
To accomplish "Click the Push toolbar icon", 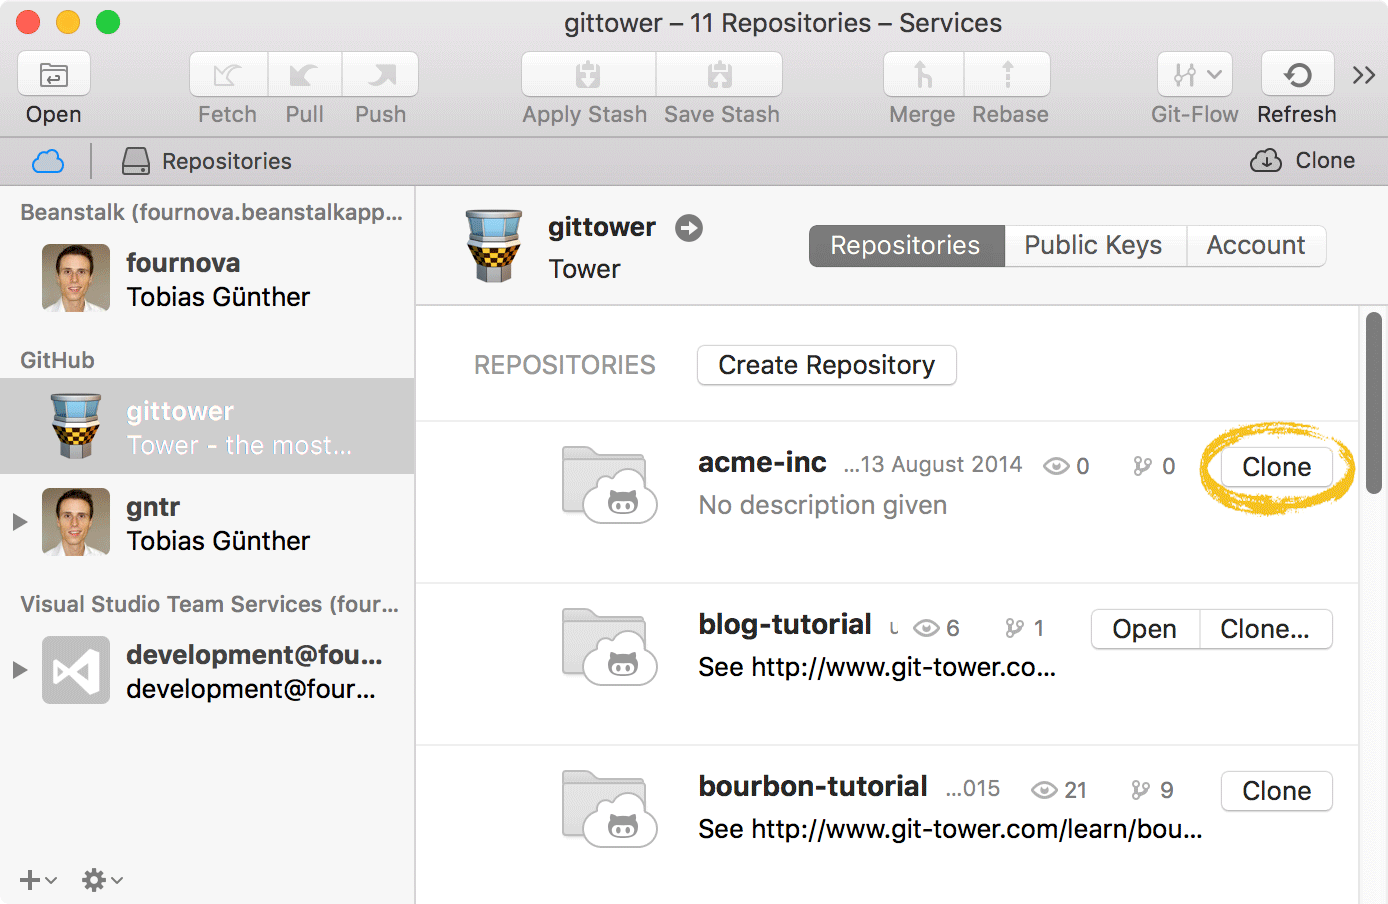I will [380, 75].
